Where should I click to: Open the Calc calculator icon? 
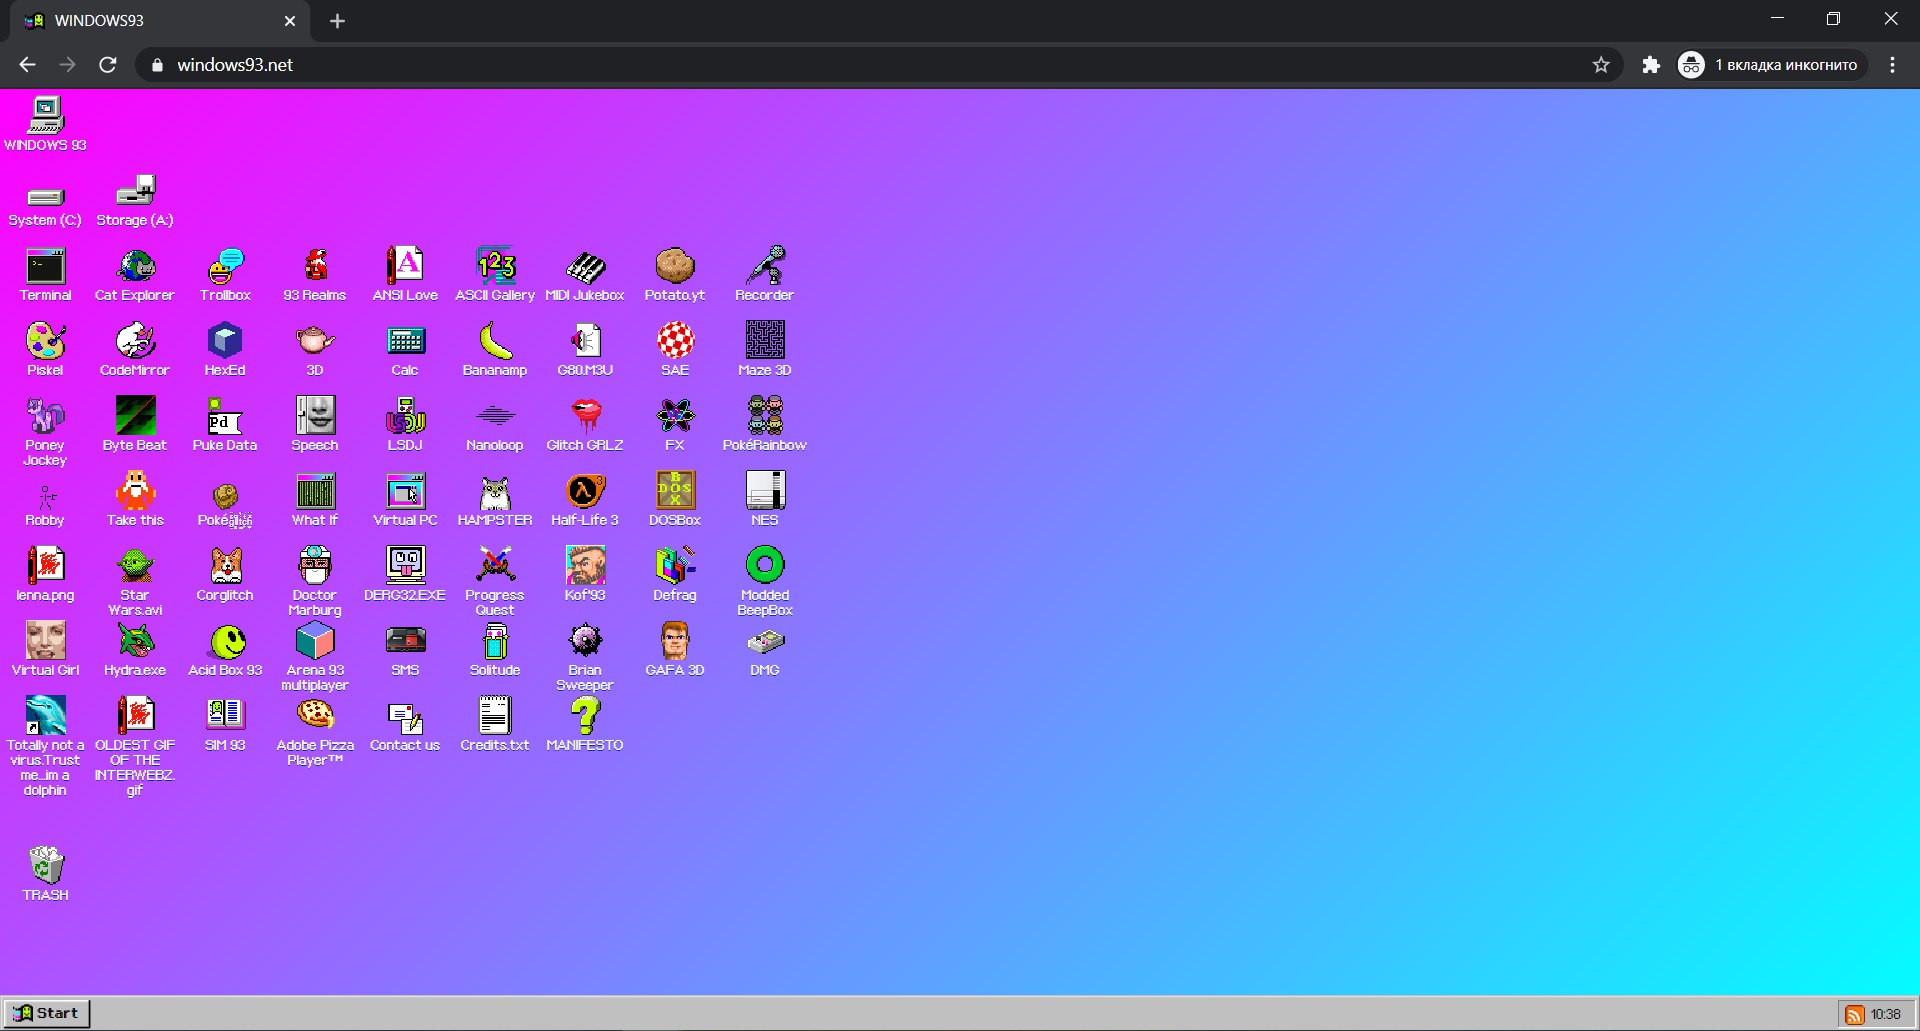tap(405, 349)
